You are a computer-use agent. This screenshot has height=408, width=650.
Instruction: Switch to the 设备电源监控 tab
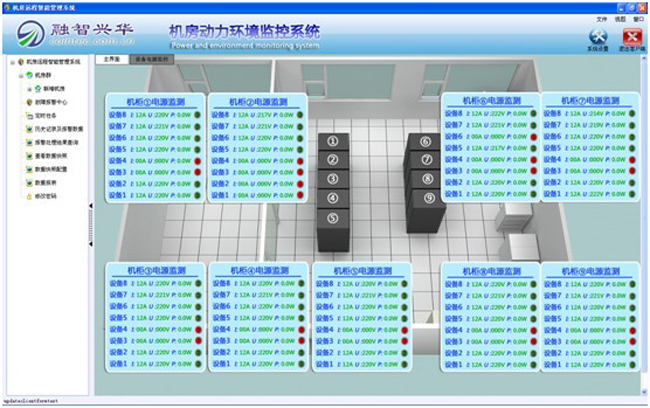152,60
